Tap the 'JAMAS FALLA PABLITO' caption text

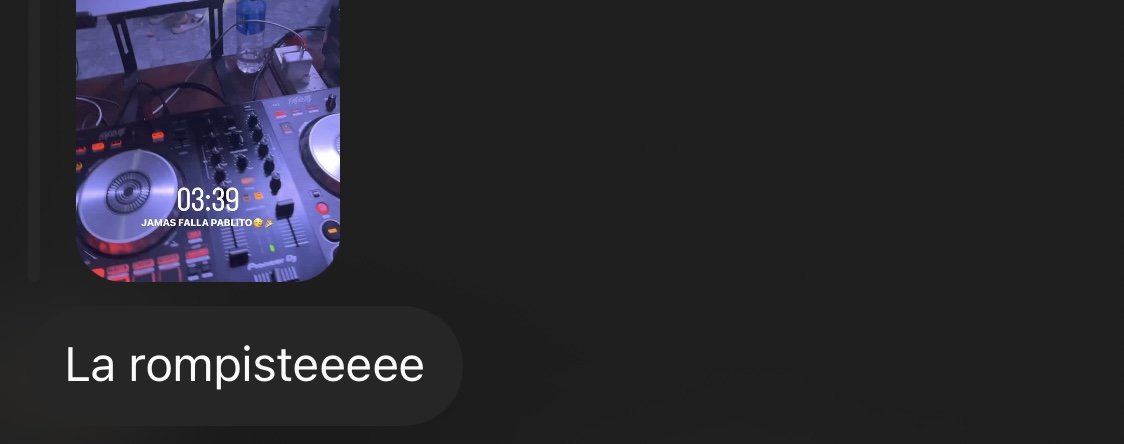pyautogui.click(x=196, y=223)
